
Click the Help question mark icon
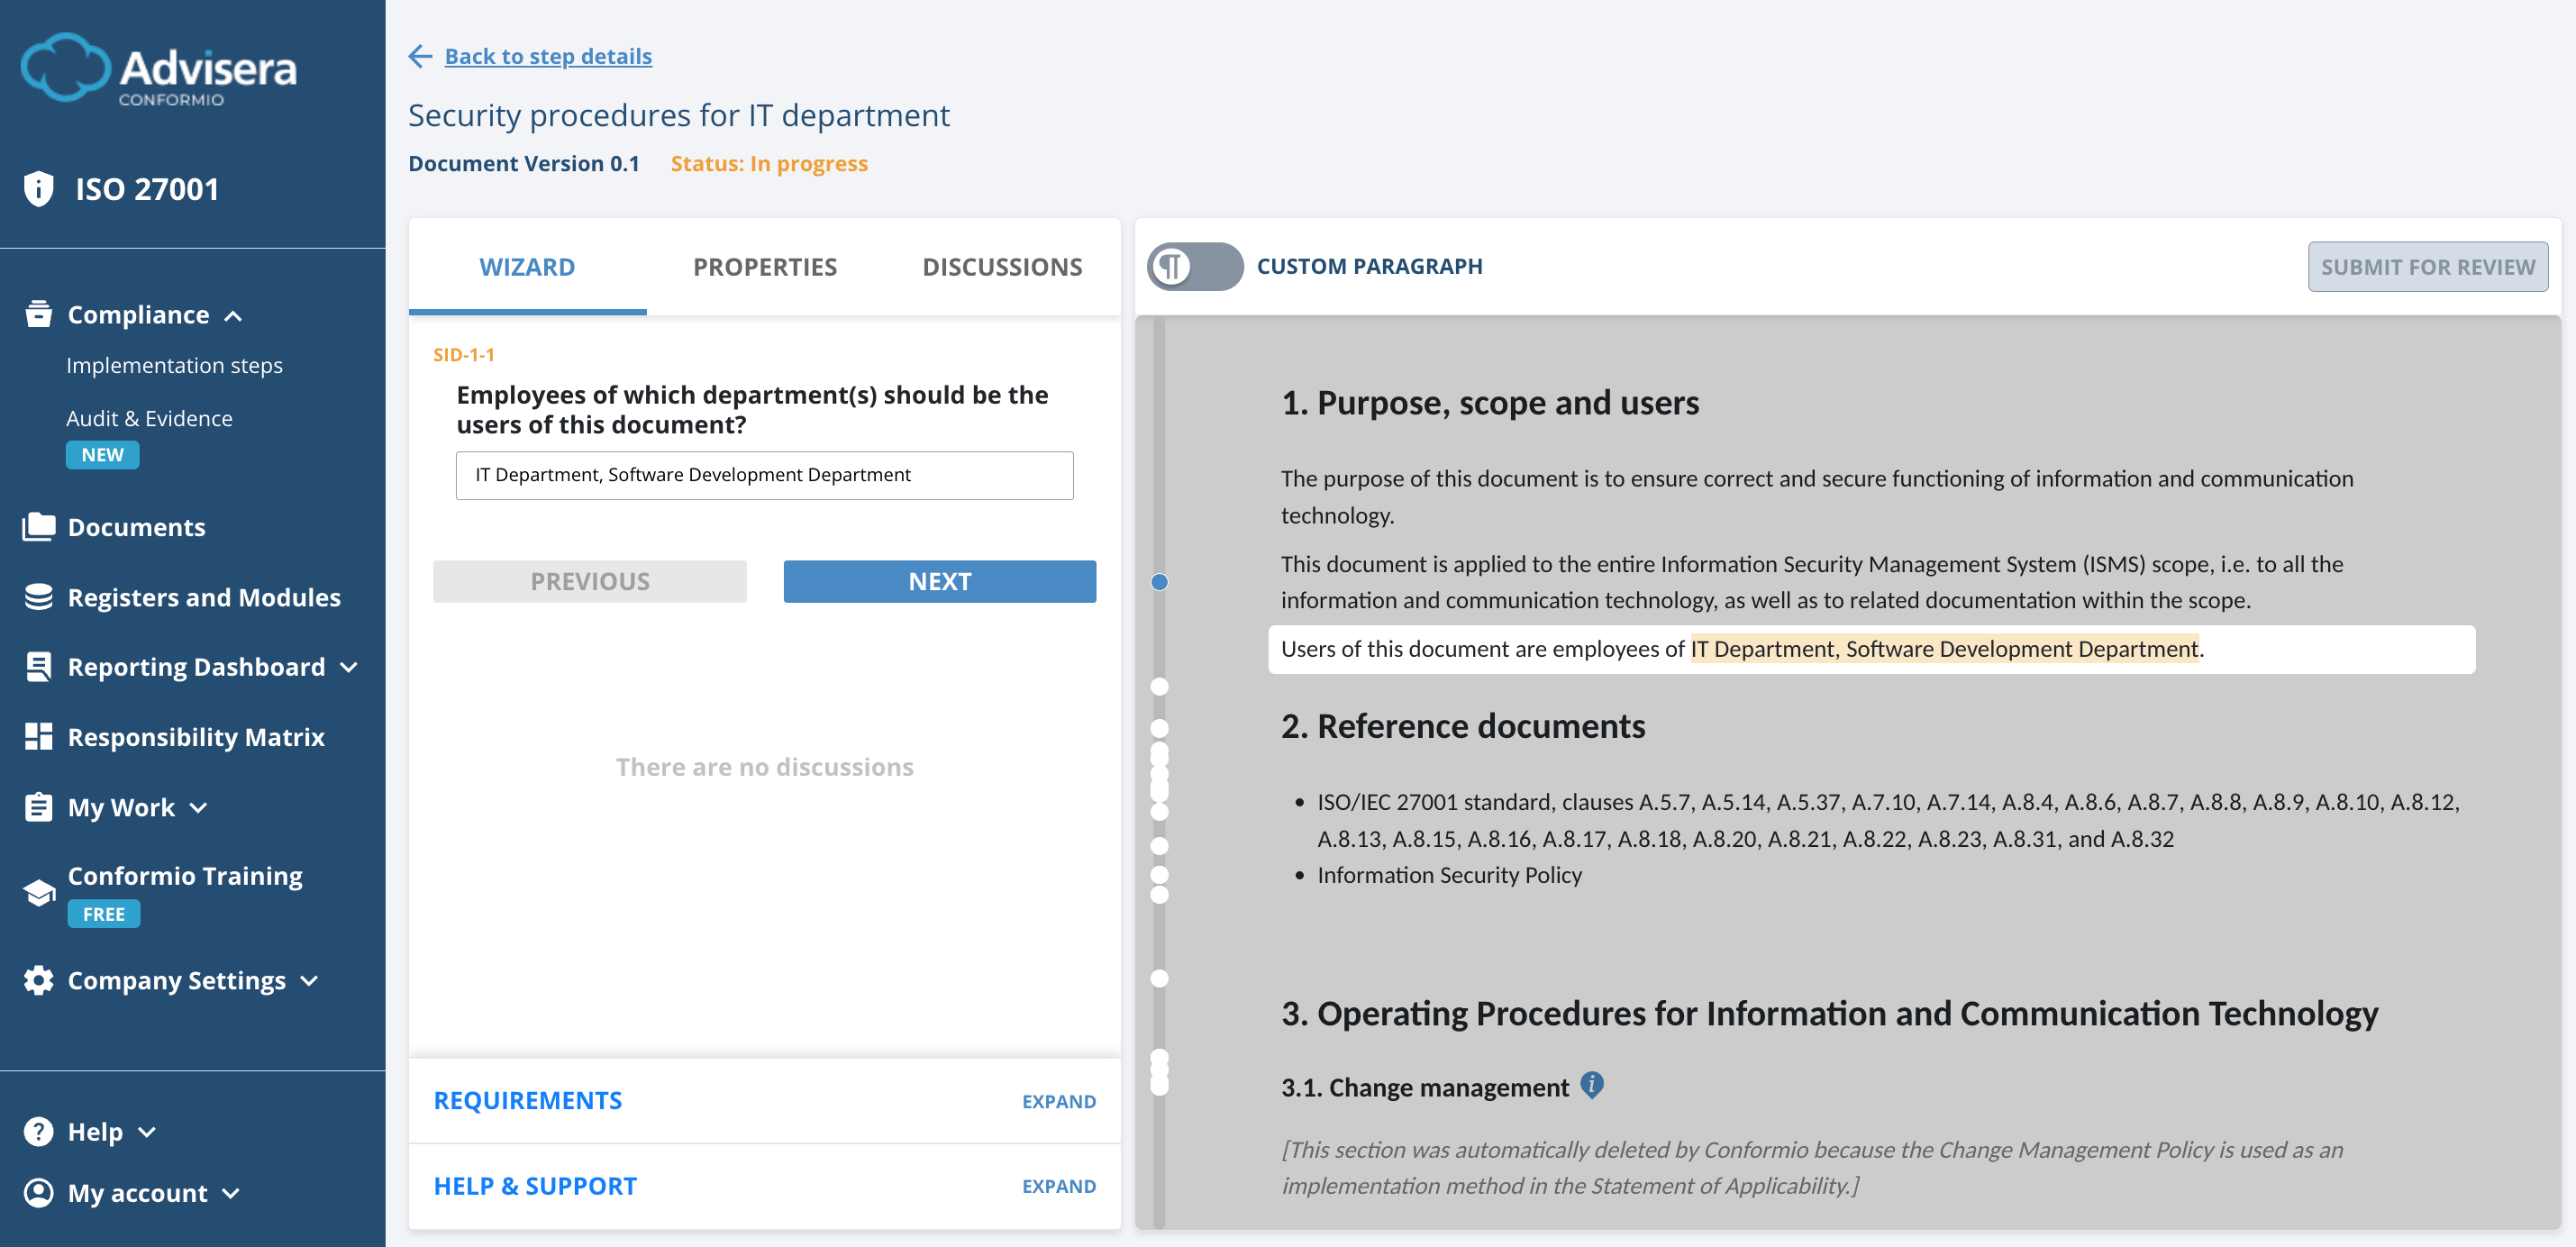tap(38, 1131)
